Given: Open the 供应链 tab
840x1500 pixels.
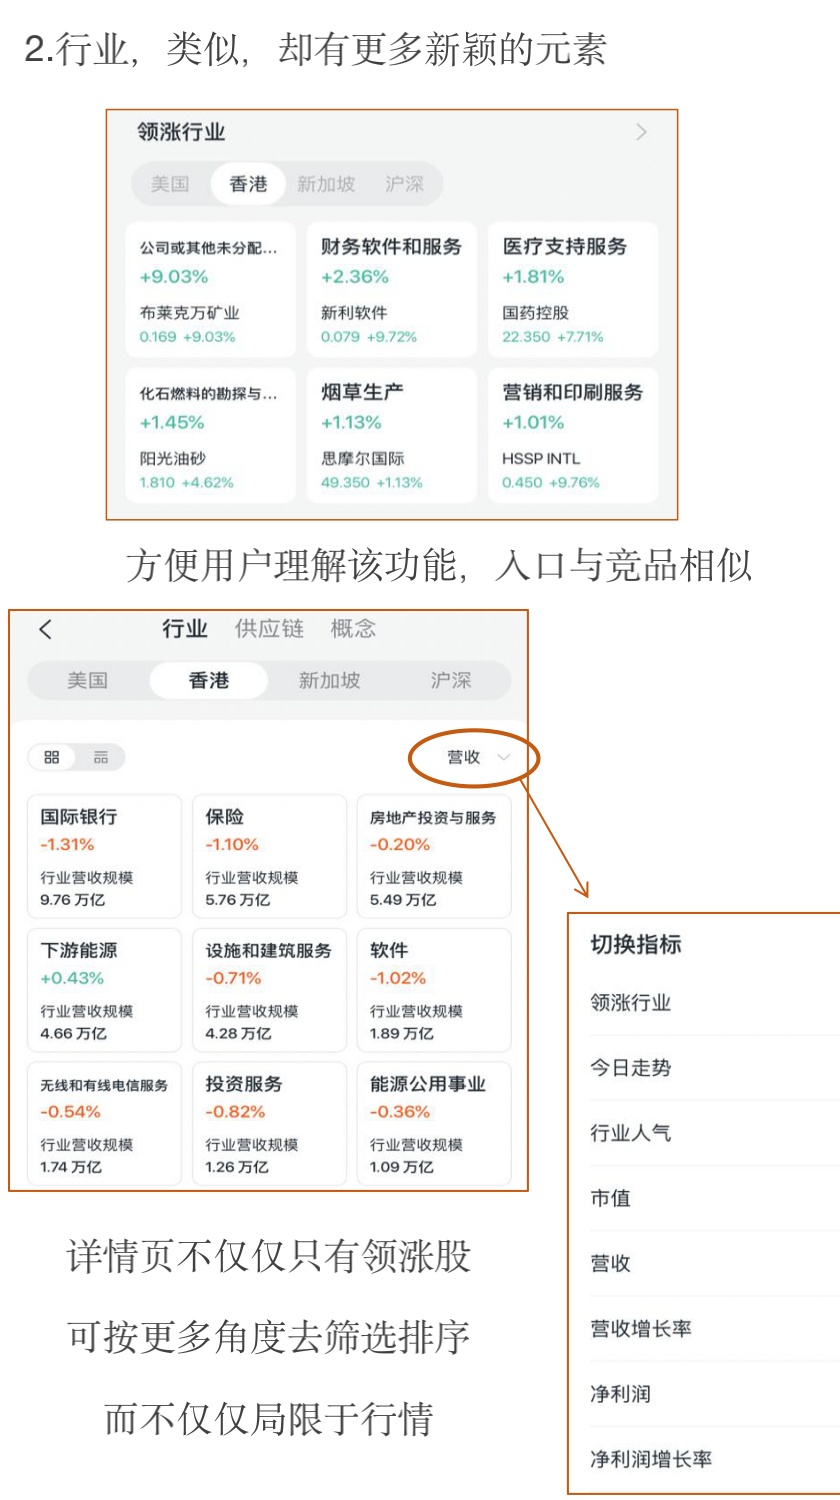Looking at the screenshot, I should click(268, 629).
